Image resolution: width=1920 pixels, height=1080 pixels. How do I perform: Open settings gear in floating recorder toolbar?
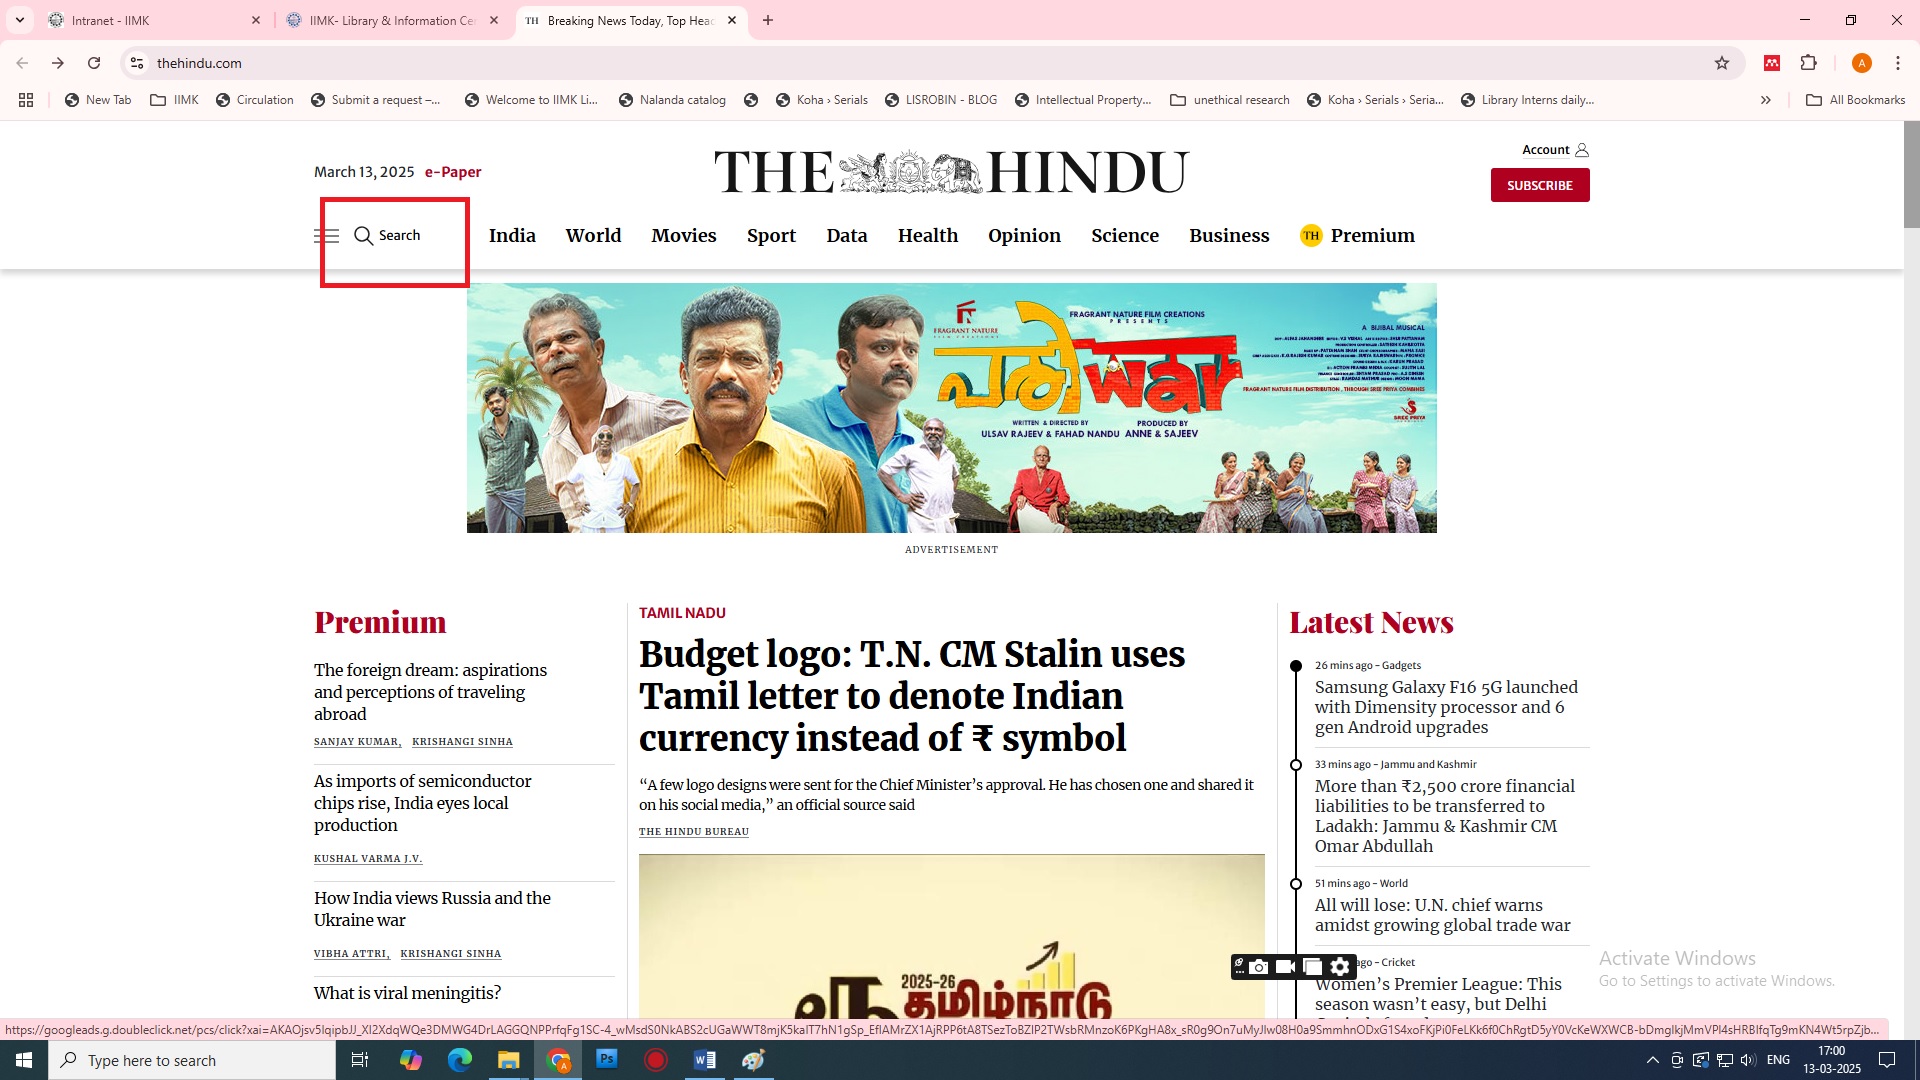1340,967
